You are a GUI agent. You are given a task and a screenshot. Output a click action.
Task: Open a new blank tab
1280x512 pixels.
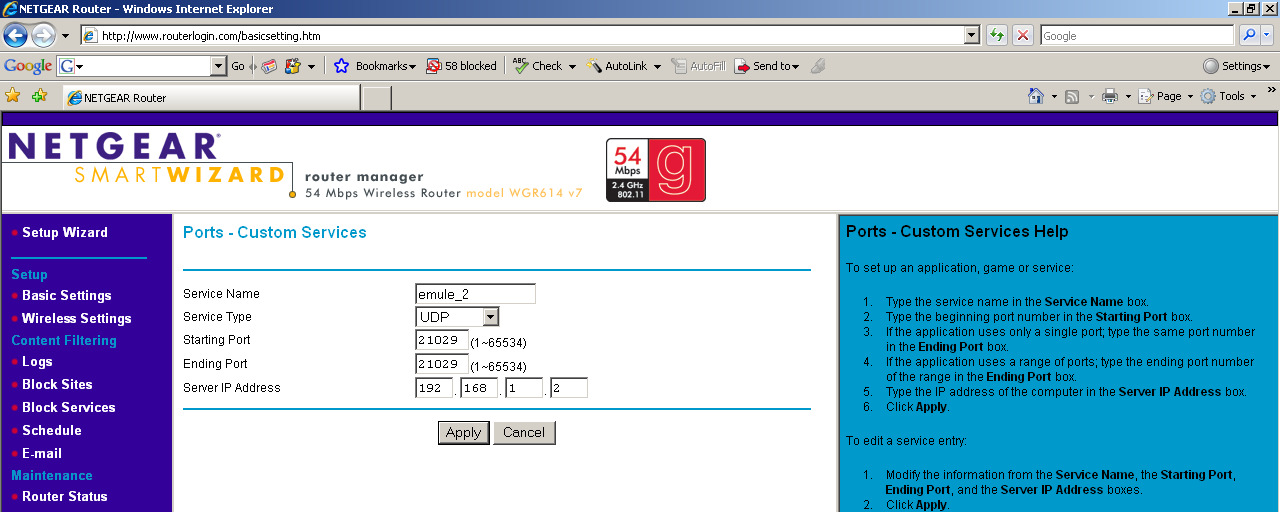point(376,98)
